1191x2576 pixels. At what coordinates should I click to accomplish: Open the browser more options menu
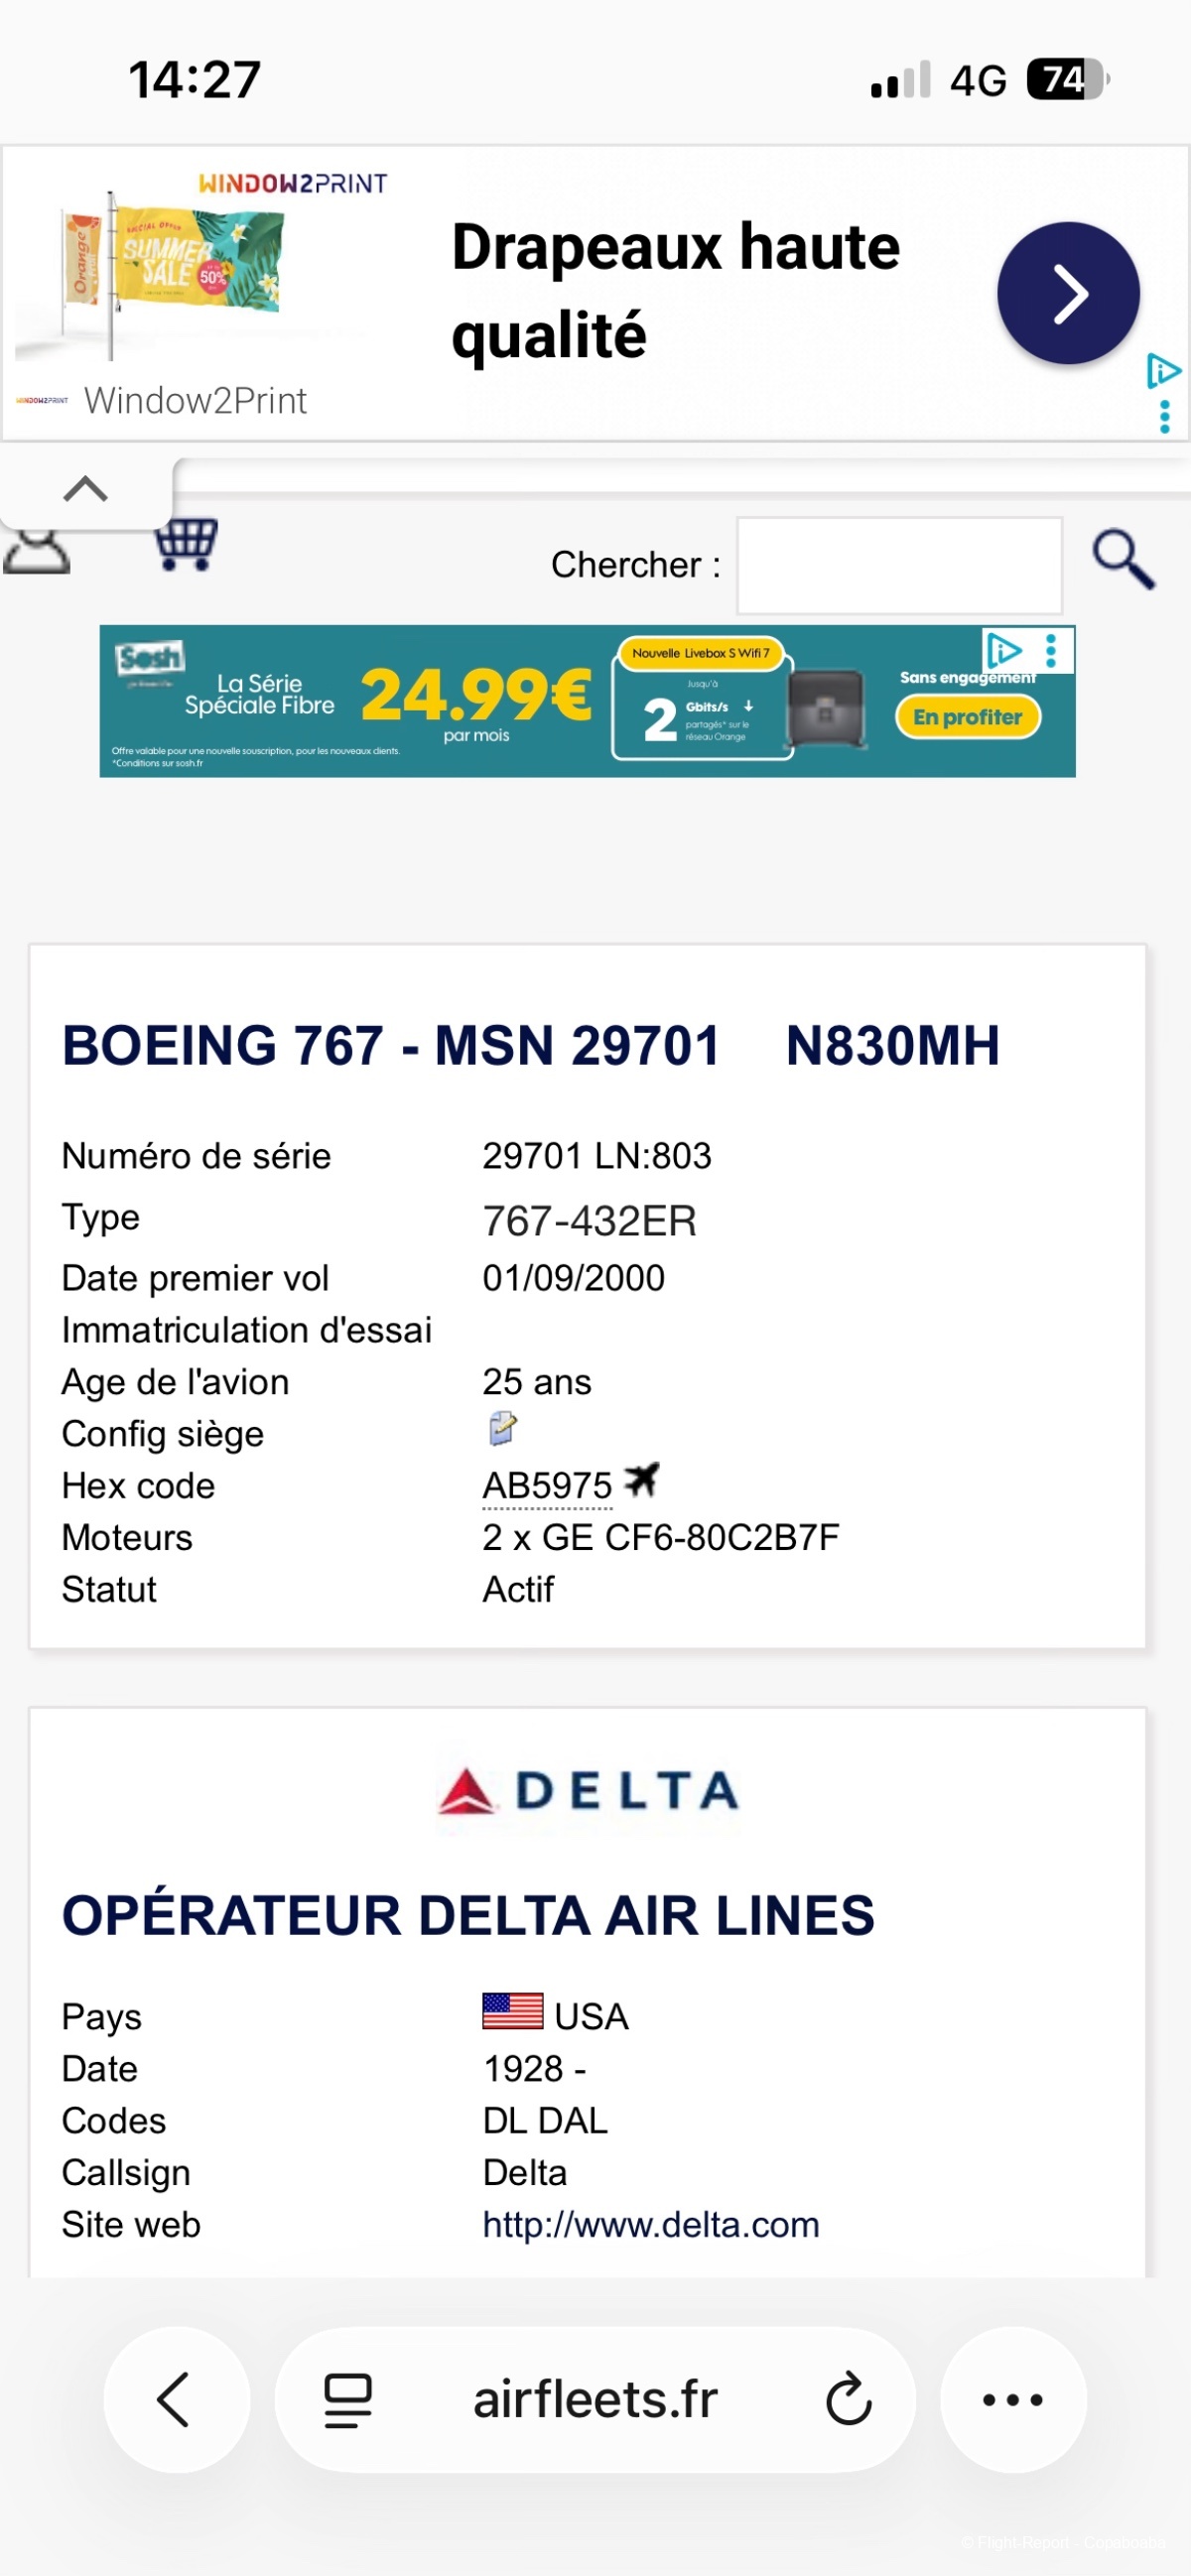point(1013,2399)
